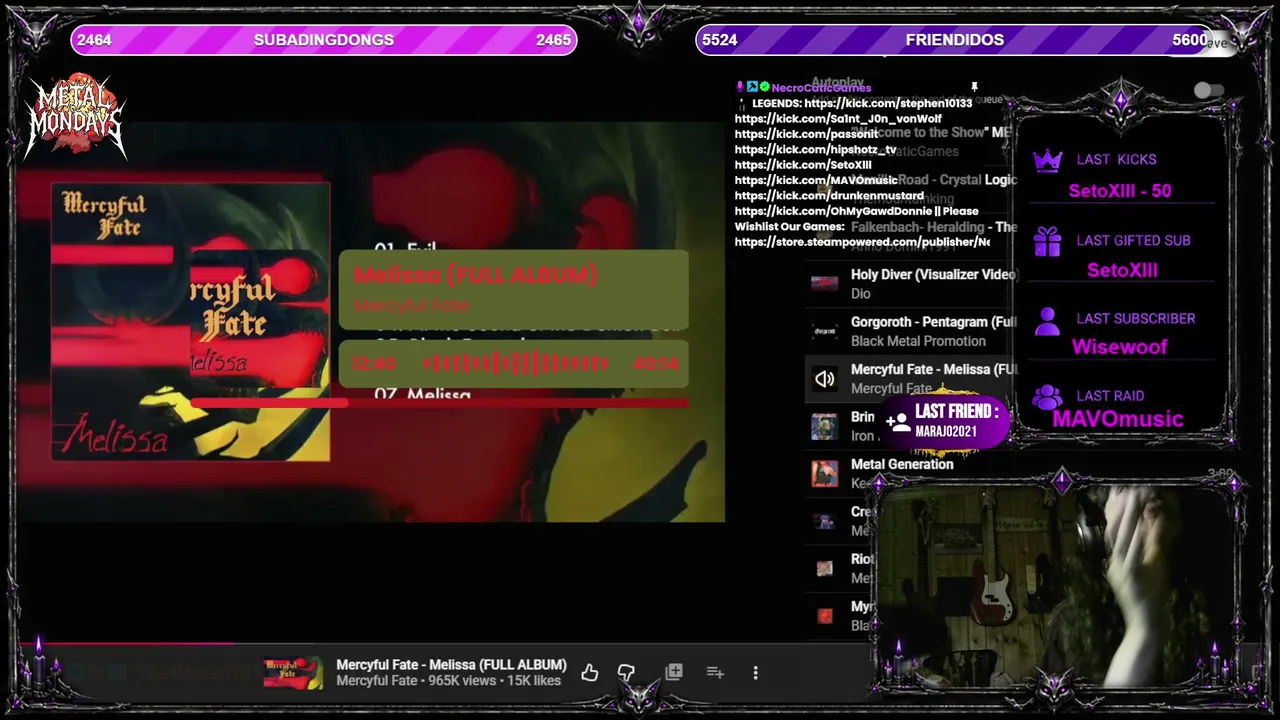
Task: Click the Metal Generation queue thumbnail
Action: tap(825, 473)
